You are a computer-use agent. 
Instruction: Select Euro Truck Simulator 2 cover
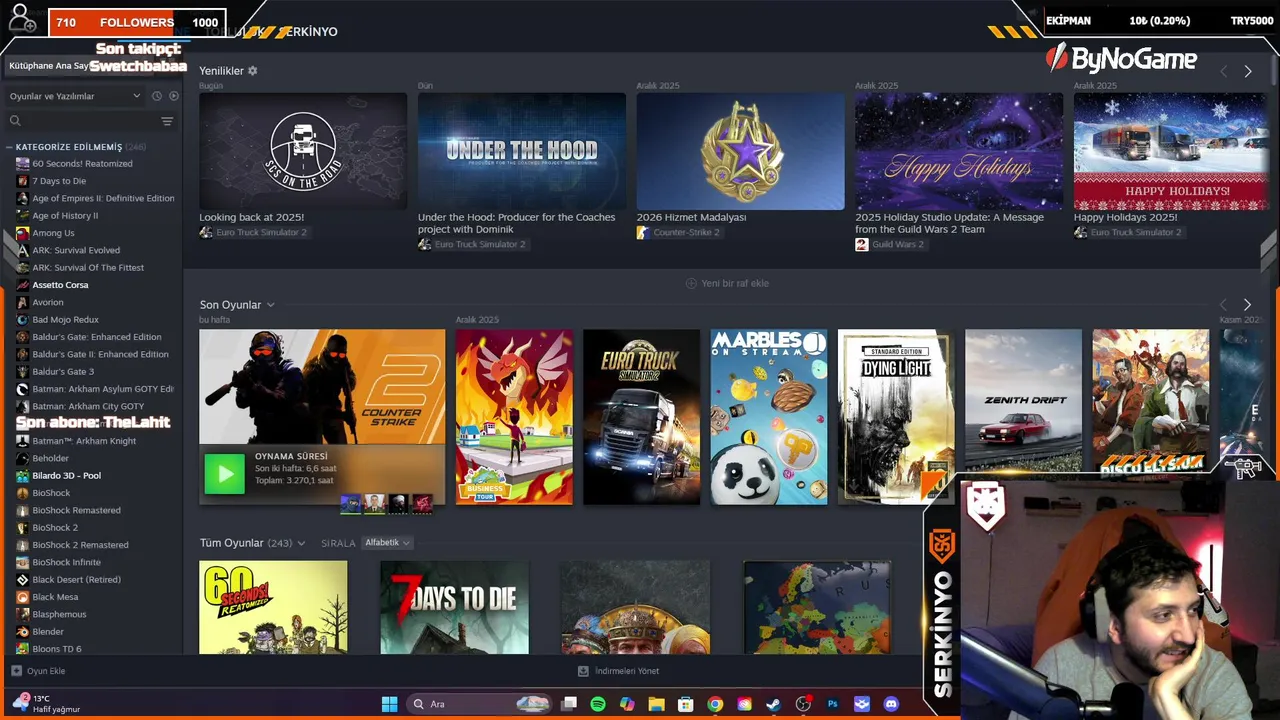coord(642,417)
